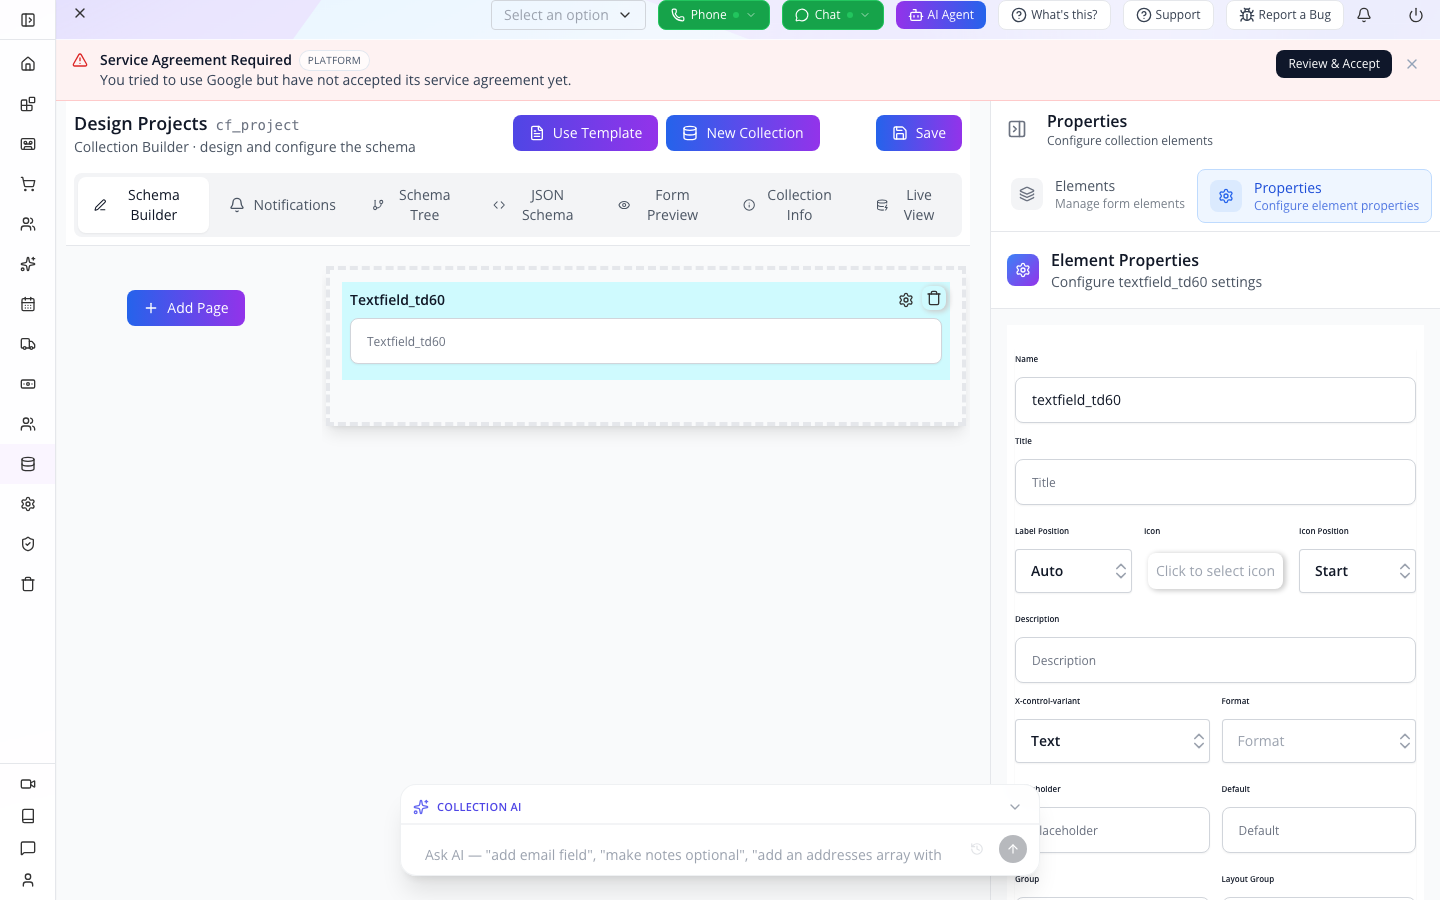Toggle the sidebar panel icon
The height and width of the screenshot is (900, 1440).
click(x=28, y=20)
